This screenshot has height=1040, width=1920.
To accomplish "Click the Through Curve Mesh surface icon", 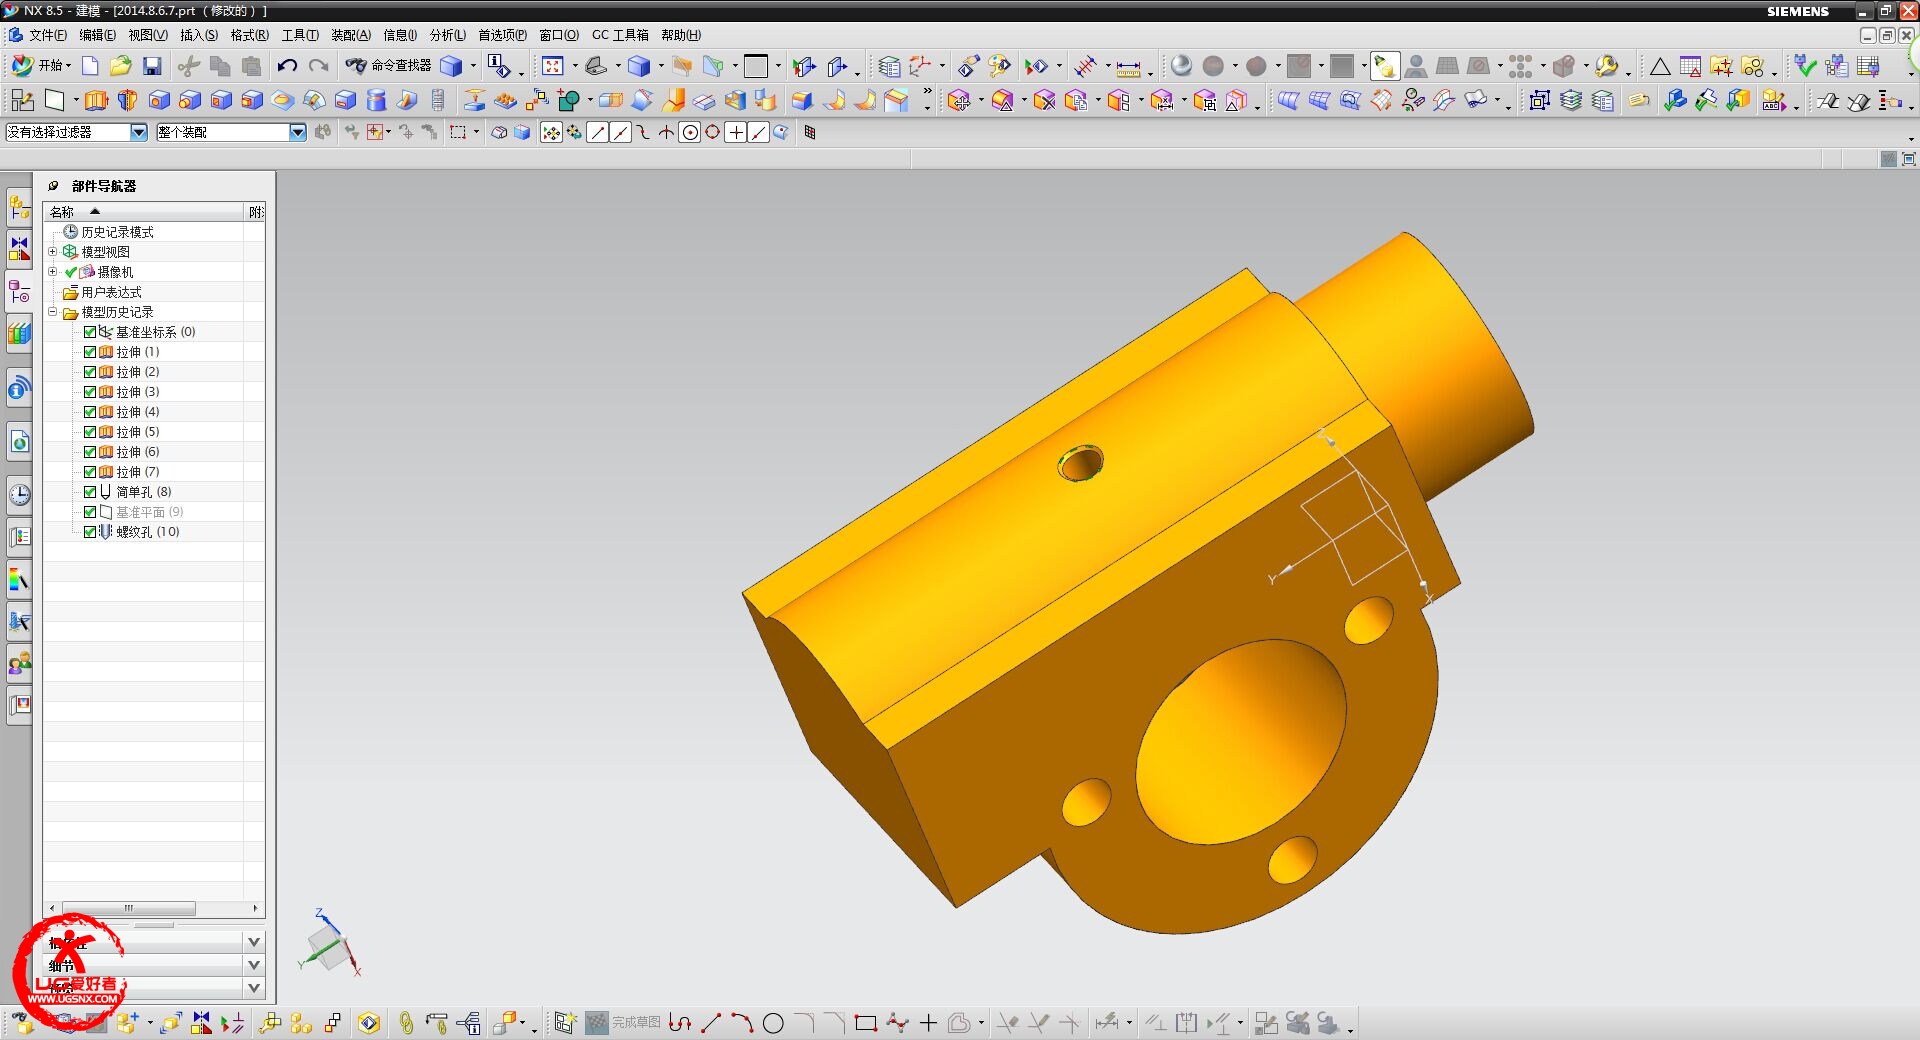I will coord(1319,100).
